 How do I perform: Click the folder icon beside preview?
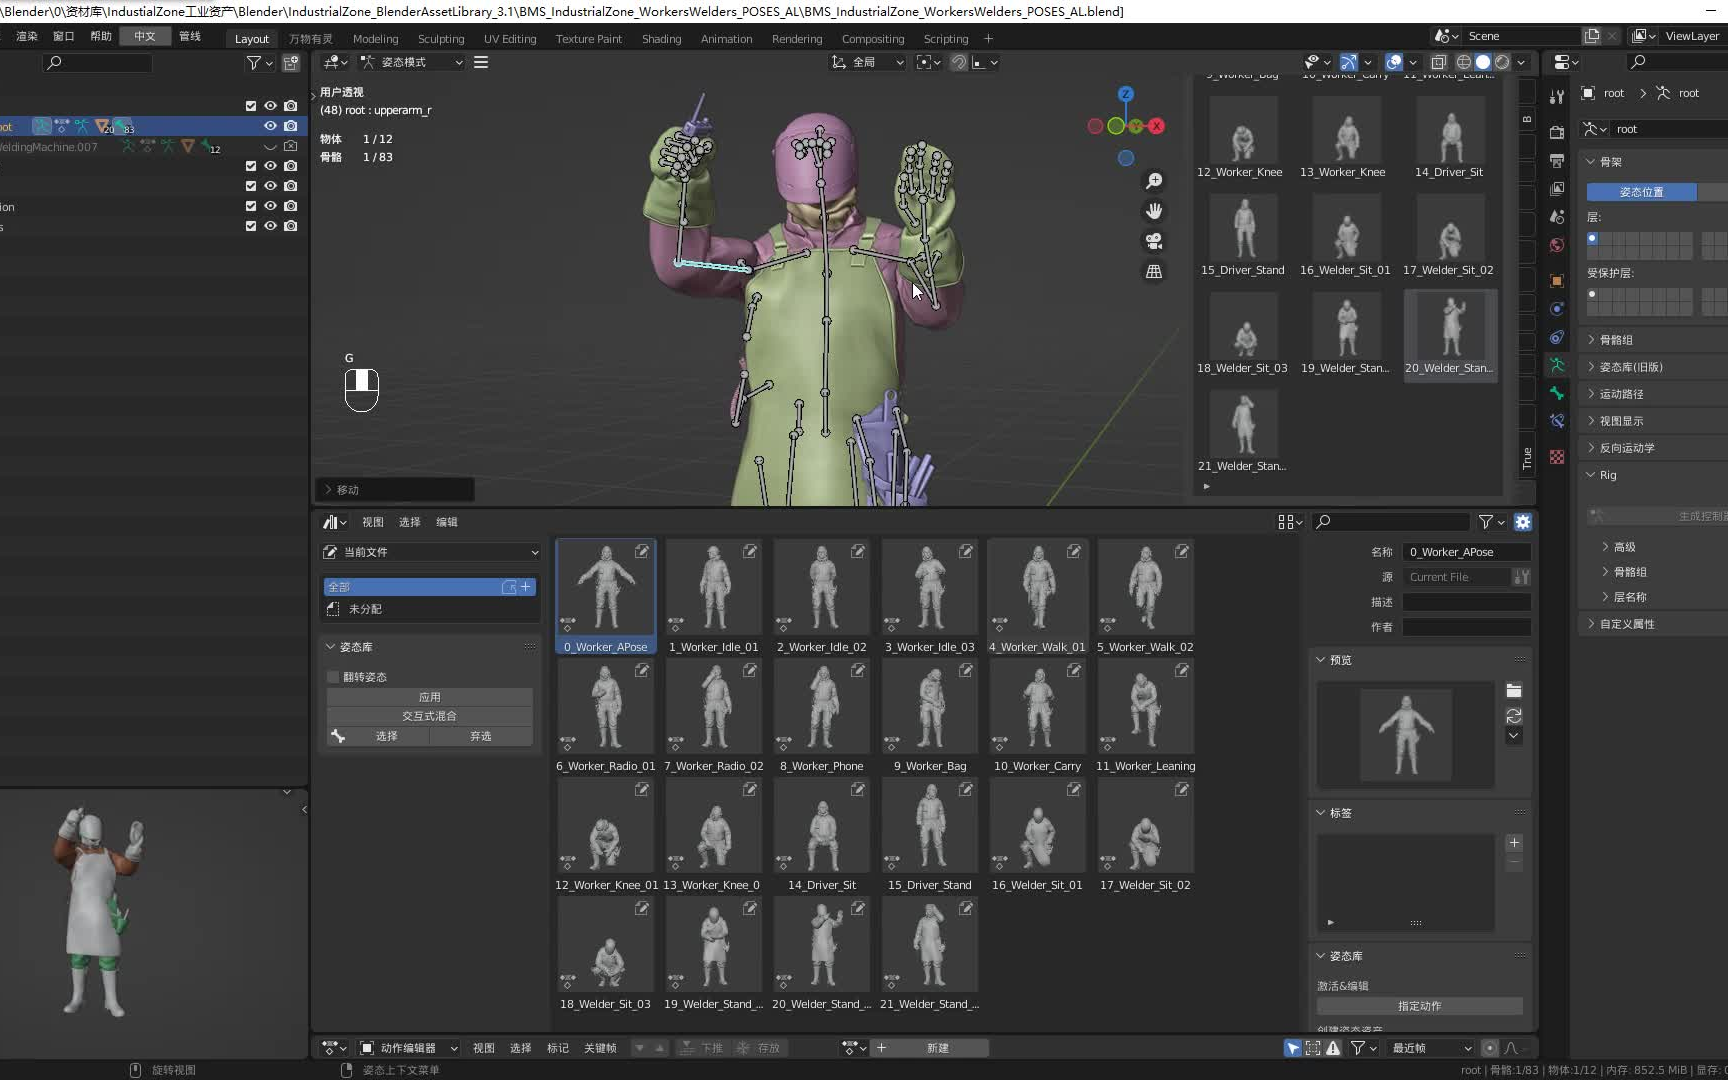(x=1514, y=691)
